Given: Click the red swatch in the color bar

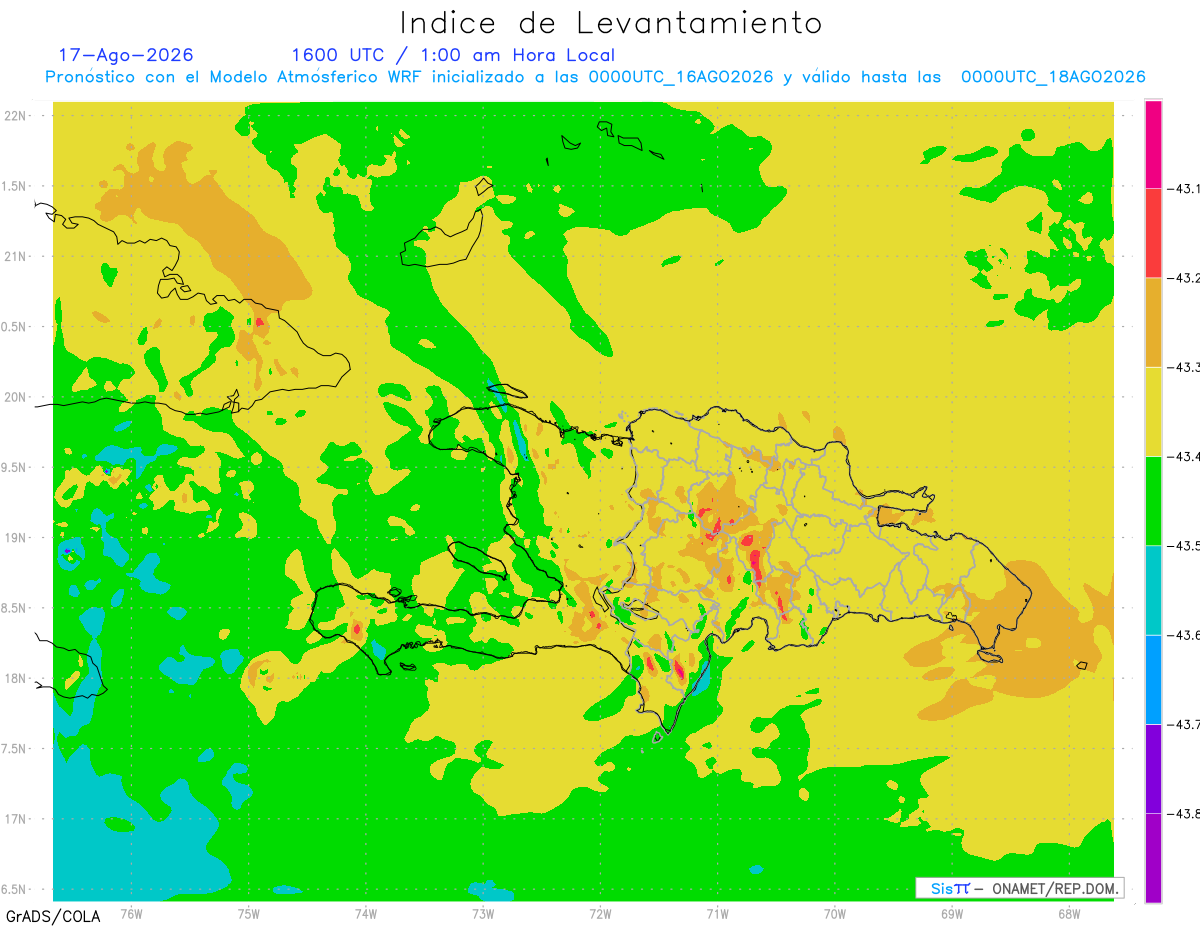Looking at the screenshot, I should pyautogui.click(x=1153, y=233).
